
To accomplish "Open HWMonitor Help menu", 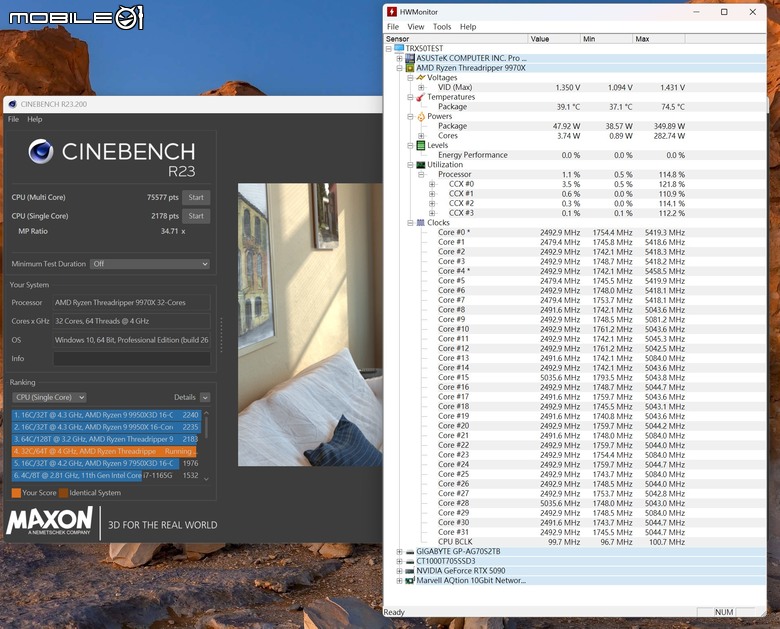I will click(468, 27).
